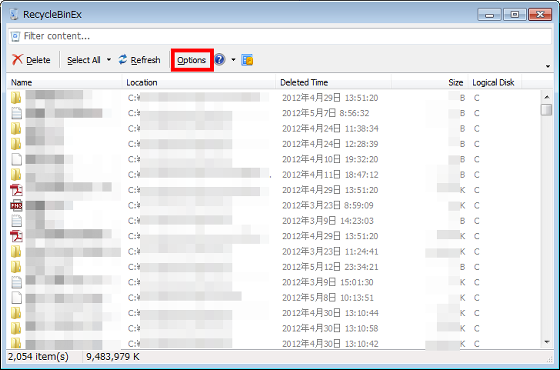Sort by the Location column header
This screenshot has height=370, width=560.
click(x=199, y=82)
